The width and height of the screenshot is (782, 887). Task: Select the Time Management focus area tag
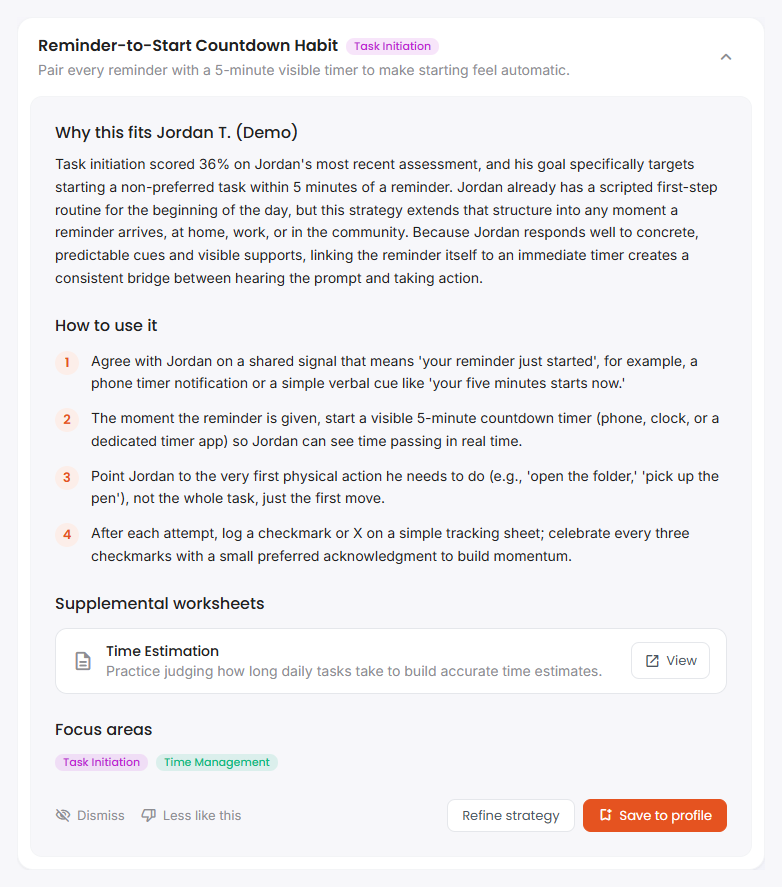tap(217, 763)
